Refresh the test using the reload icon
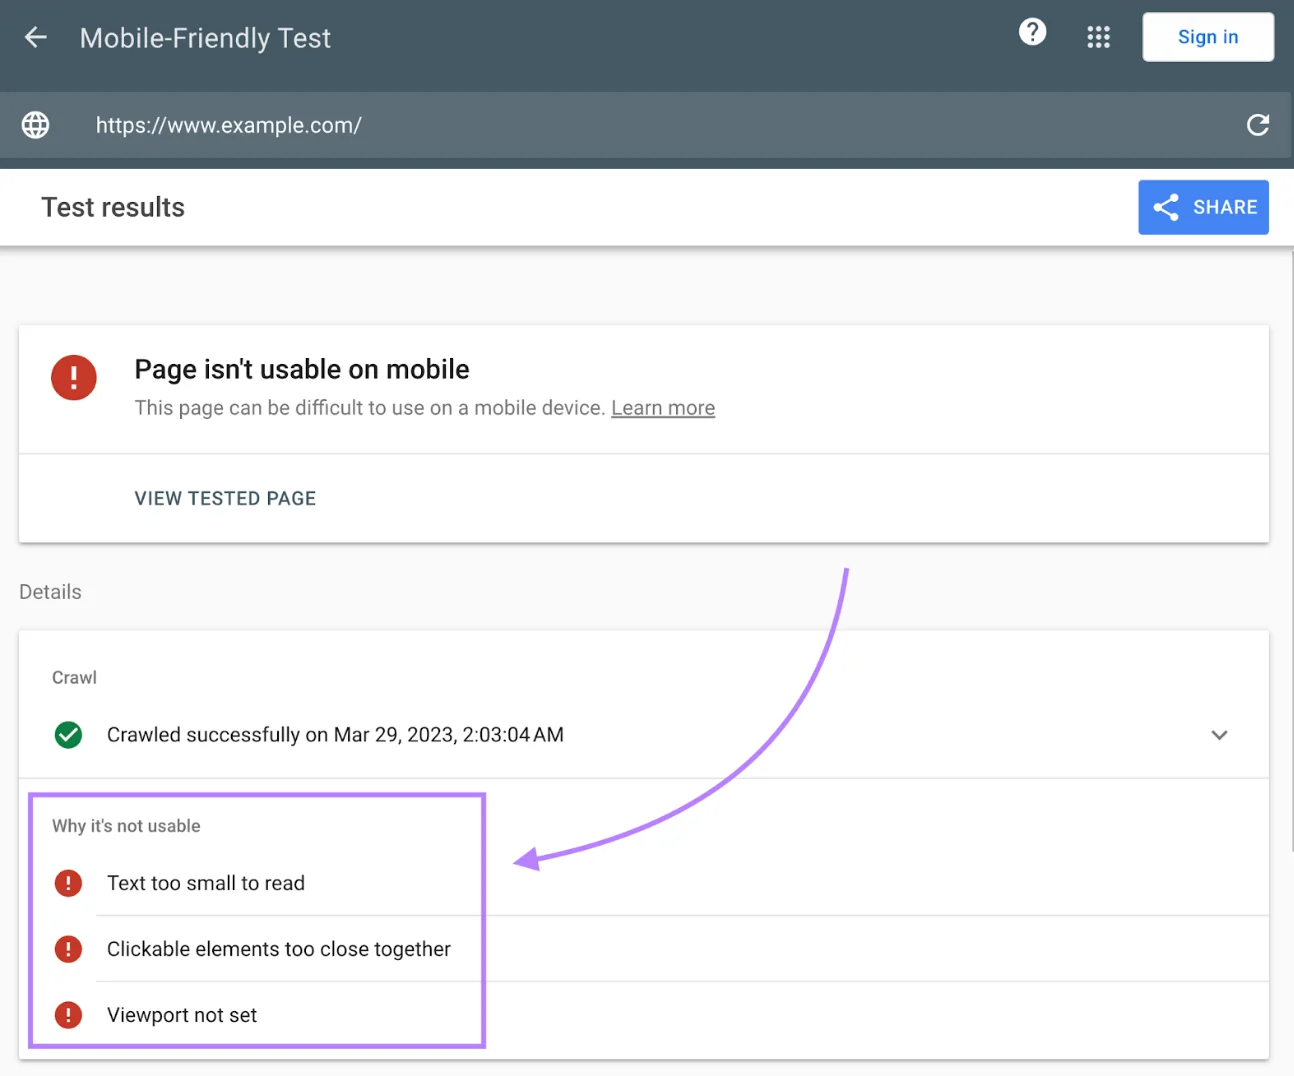Viewport: 1294px width, 1076px height. (1257, 125)
